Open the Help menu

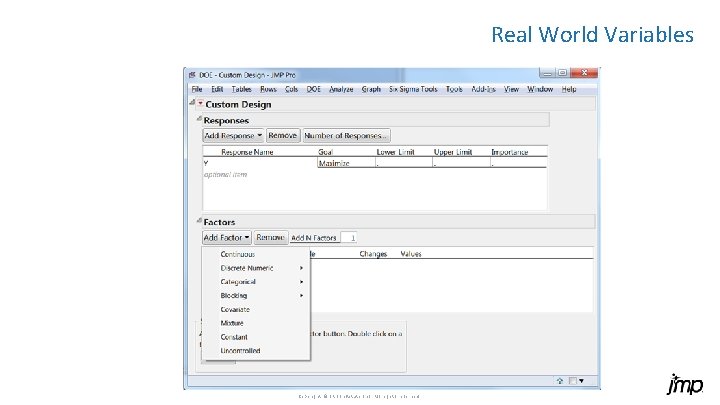(569, 89)
